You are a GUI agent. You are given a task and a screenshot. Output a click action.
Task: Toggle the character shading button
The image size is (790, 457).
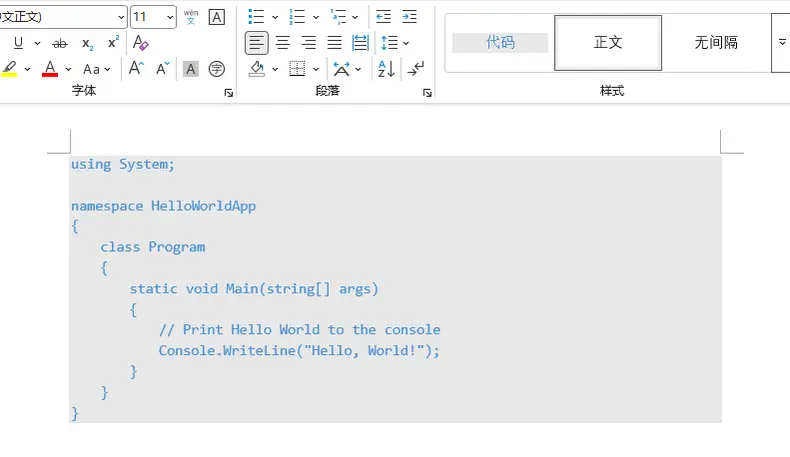(190, 69)
